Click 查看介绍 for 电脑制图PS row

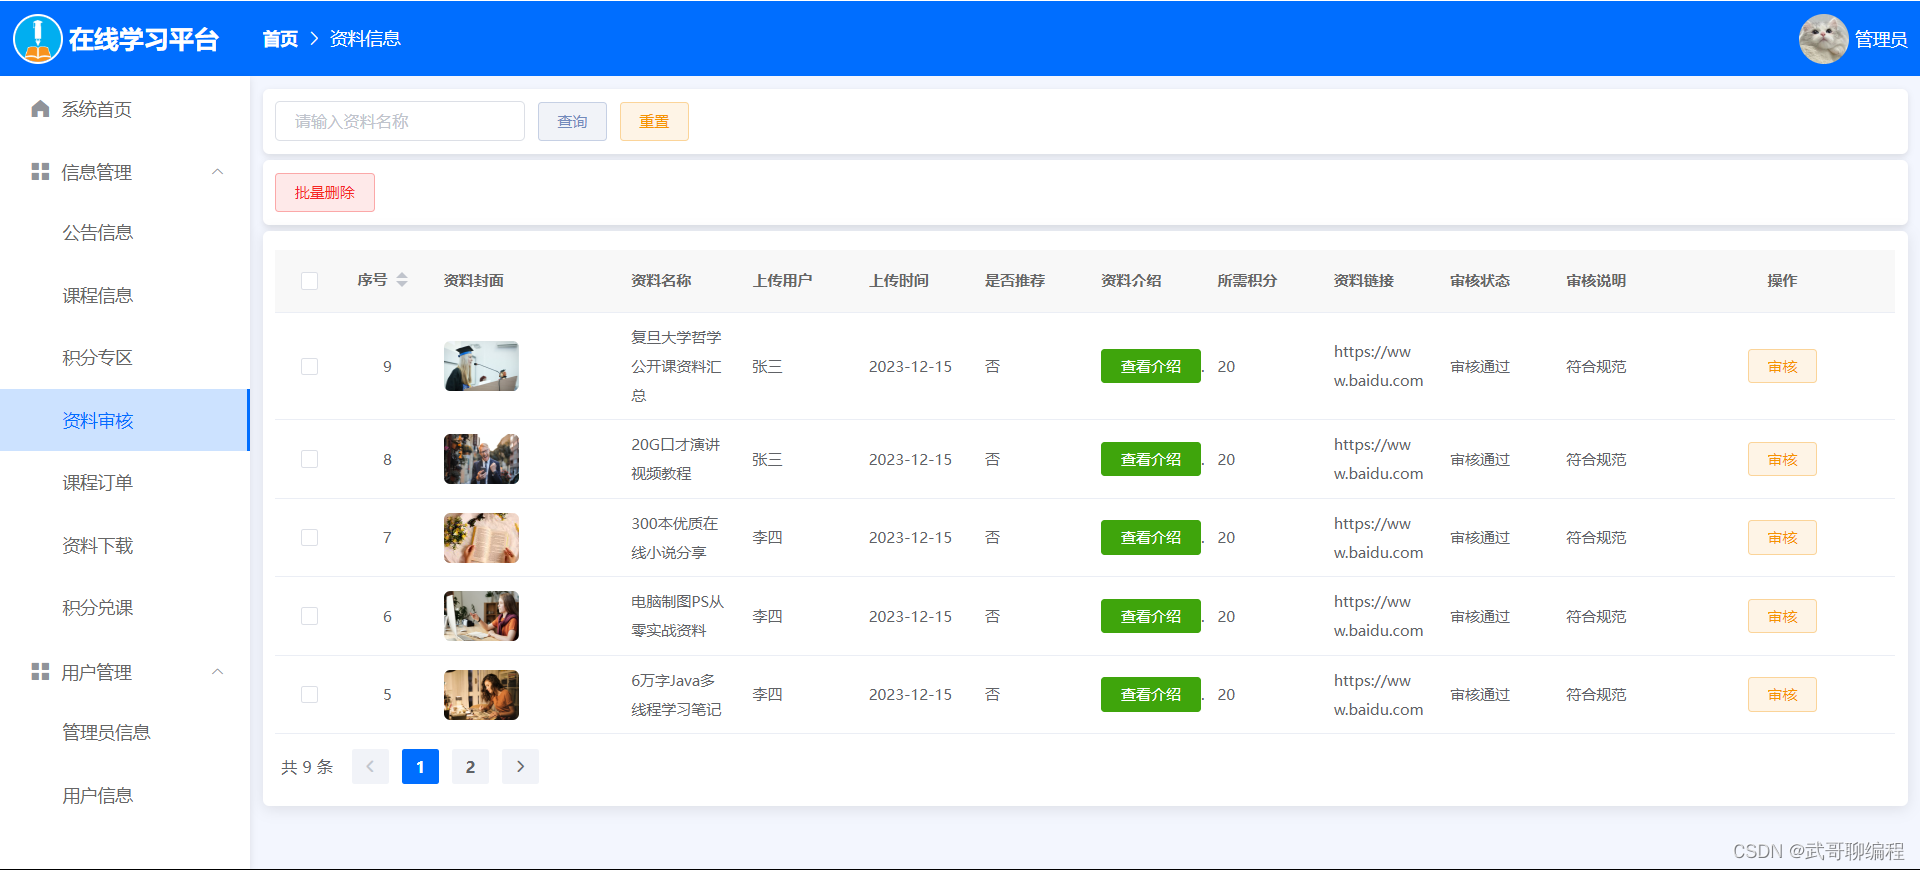[x=1150, y=616]
